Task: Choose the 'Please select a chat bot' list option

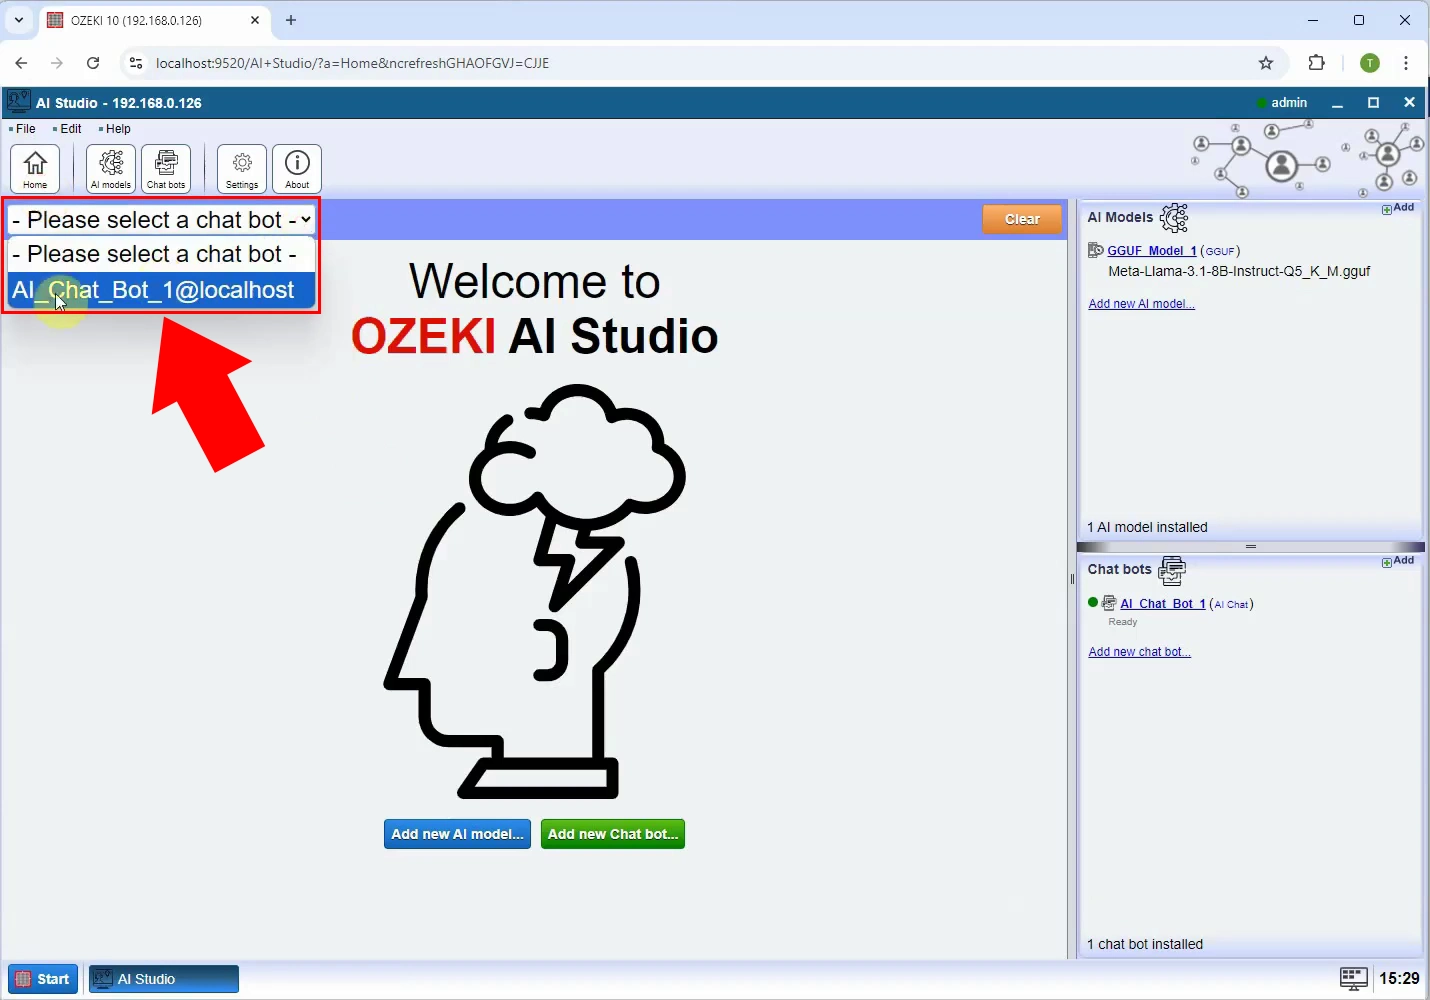Action: 161,254
